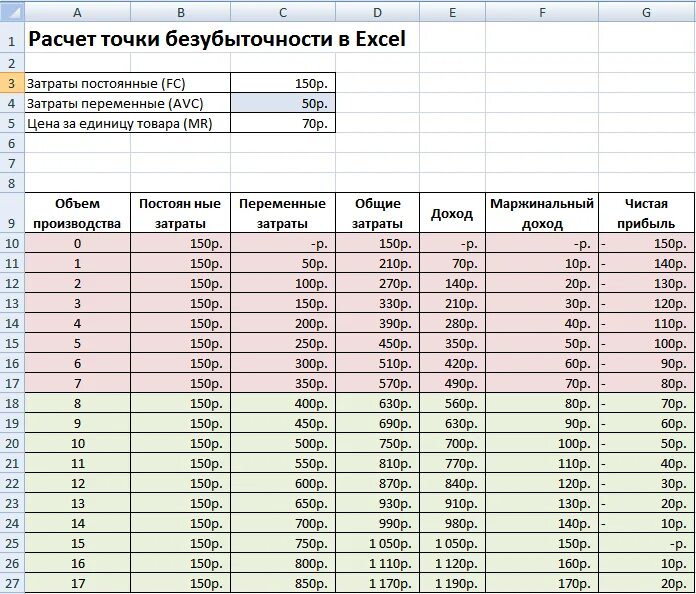This screenshot has height=594, width=696.
Task: Click cell 'Затраты постоянные (FC)'
Action: [x=128, y=83]
